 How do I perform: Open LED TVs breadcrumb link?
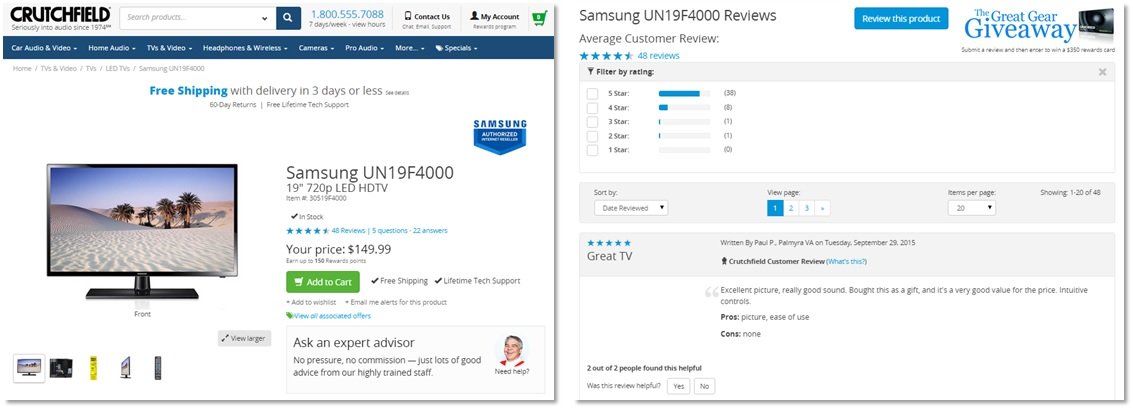click(118, 69)
